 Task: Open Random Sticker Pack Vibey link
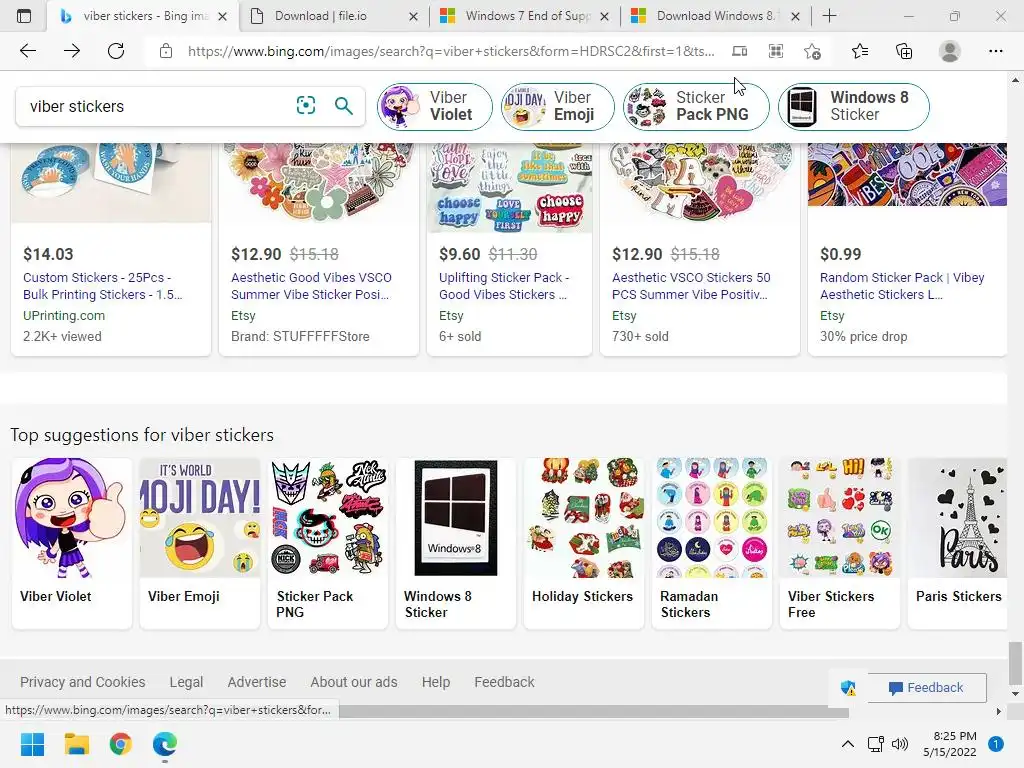[902, 286]
